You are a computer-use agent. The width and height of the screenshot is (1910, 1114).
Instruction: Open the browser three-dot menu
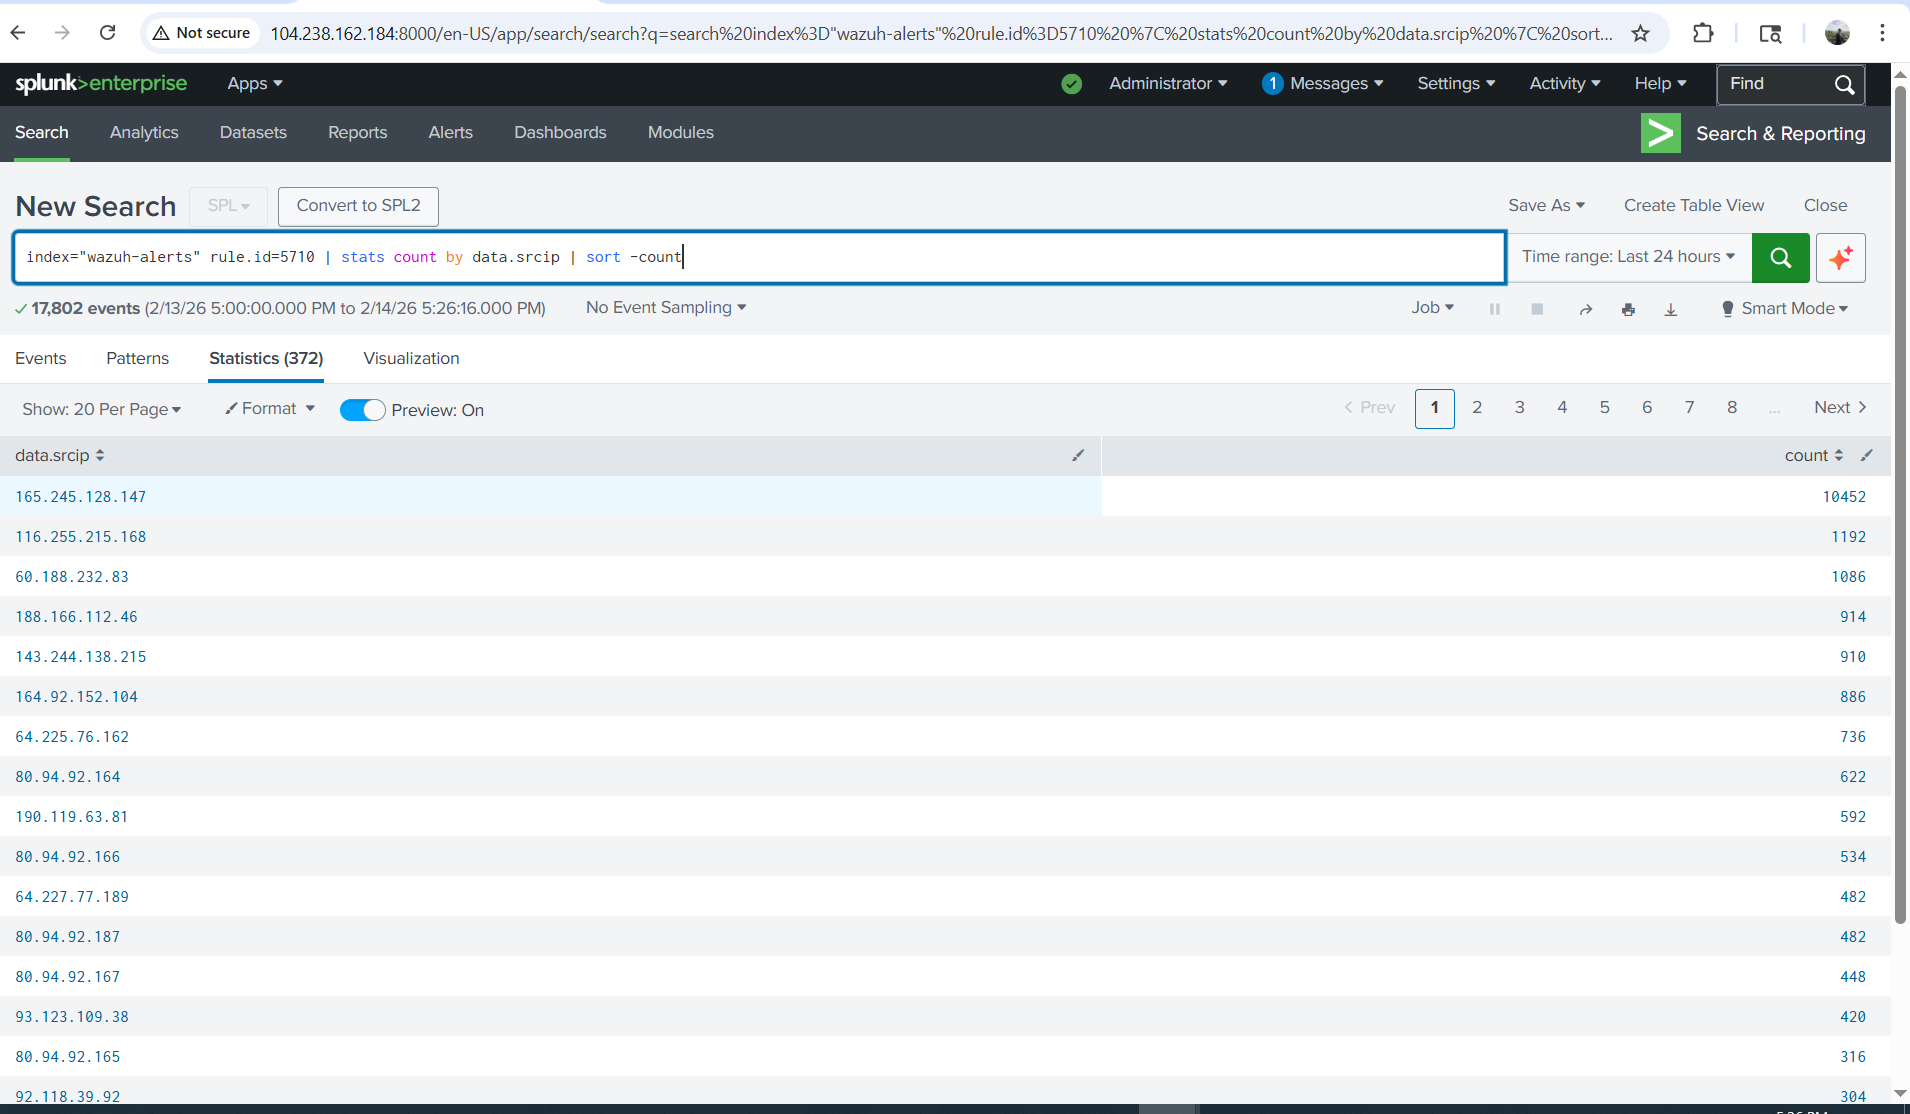[1882, 33]
